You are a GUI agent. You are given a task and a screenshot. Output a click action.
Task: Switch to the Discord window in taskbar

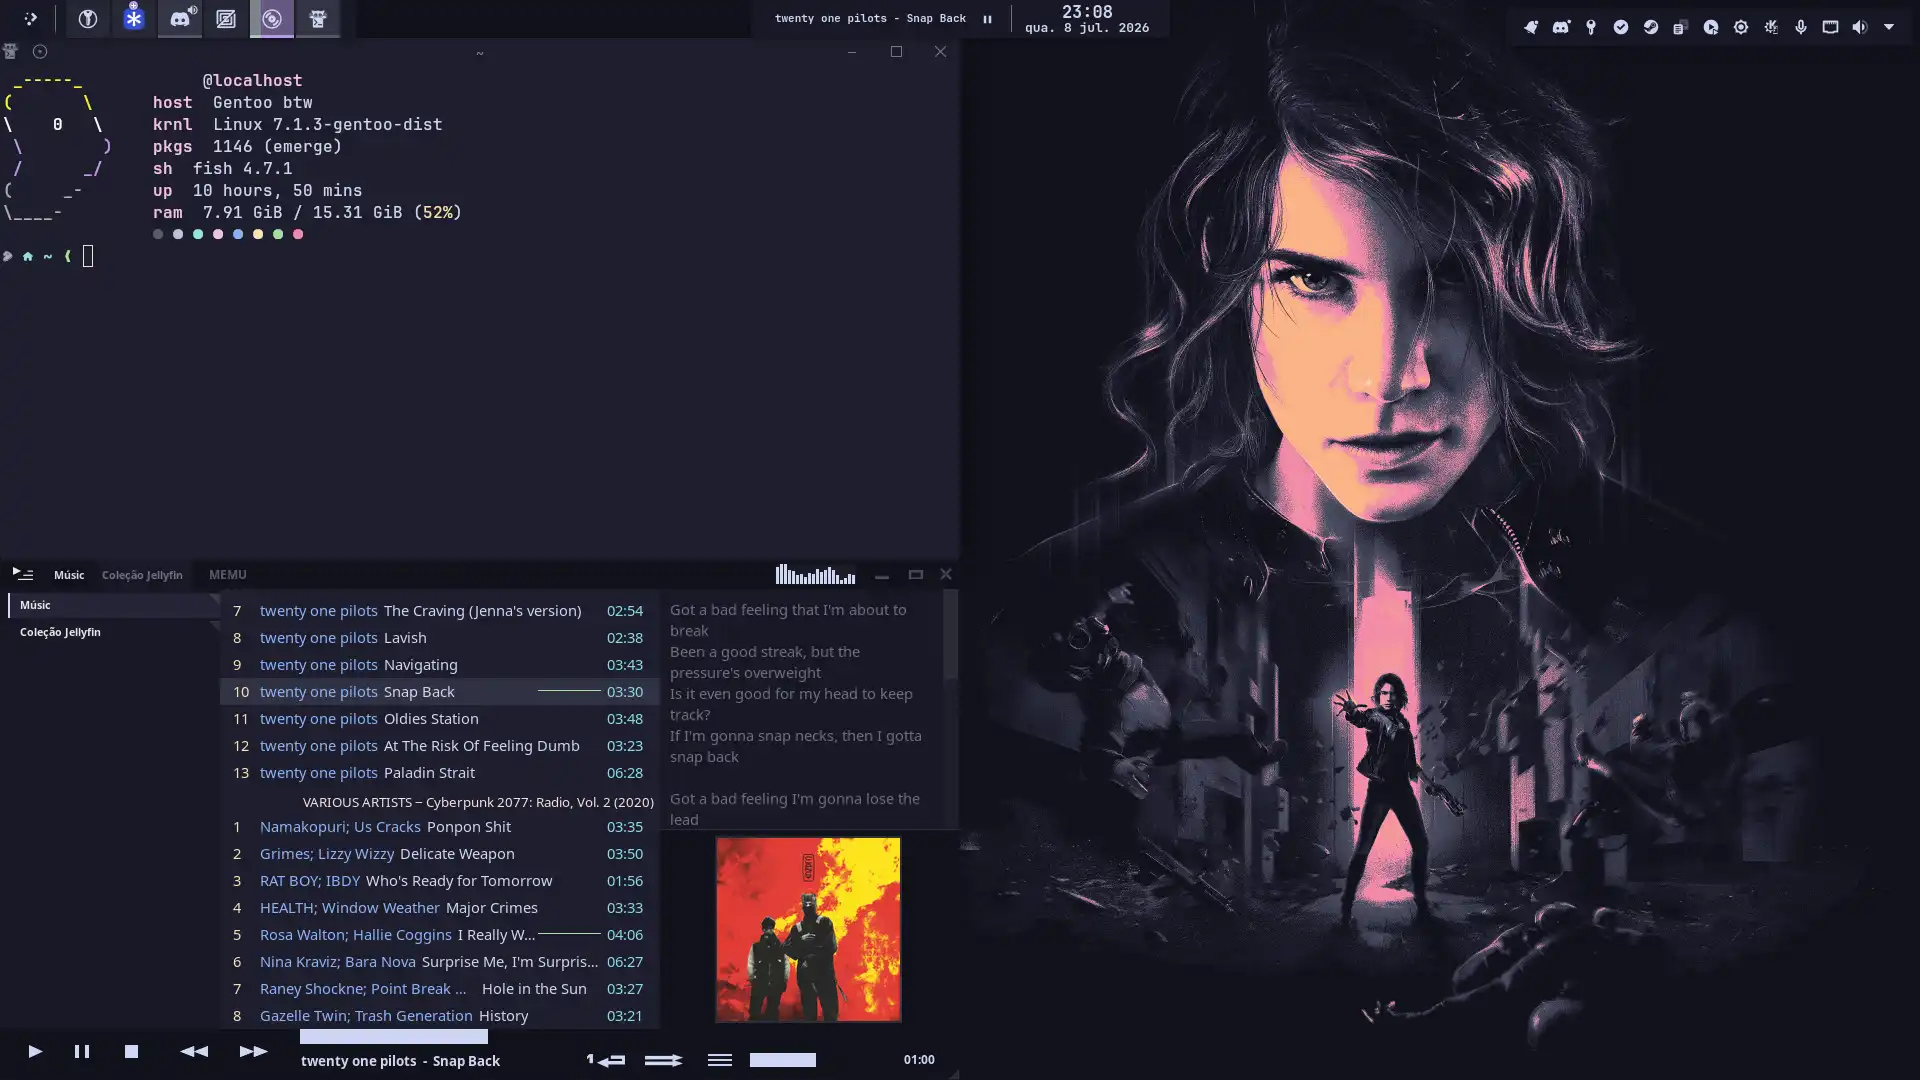(180, 19)
